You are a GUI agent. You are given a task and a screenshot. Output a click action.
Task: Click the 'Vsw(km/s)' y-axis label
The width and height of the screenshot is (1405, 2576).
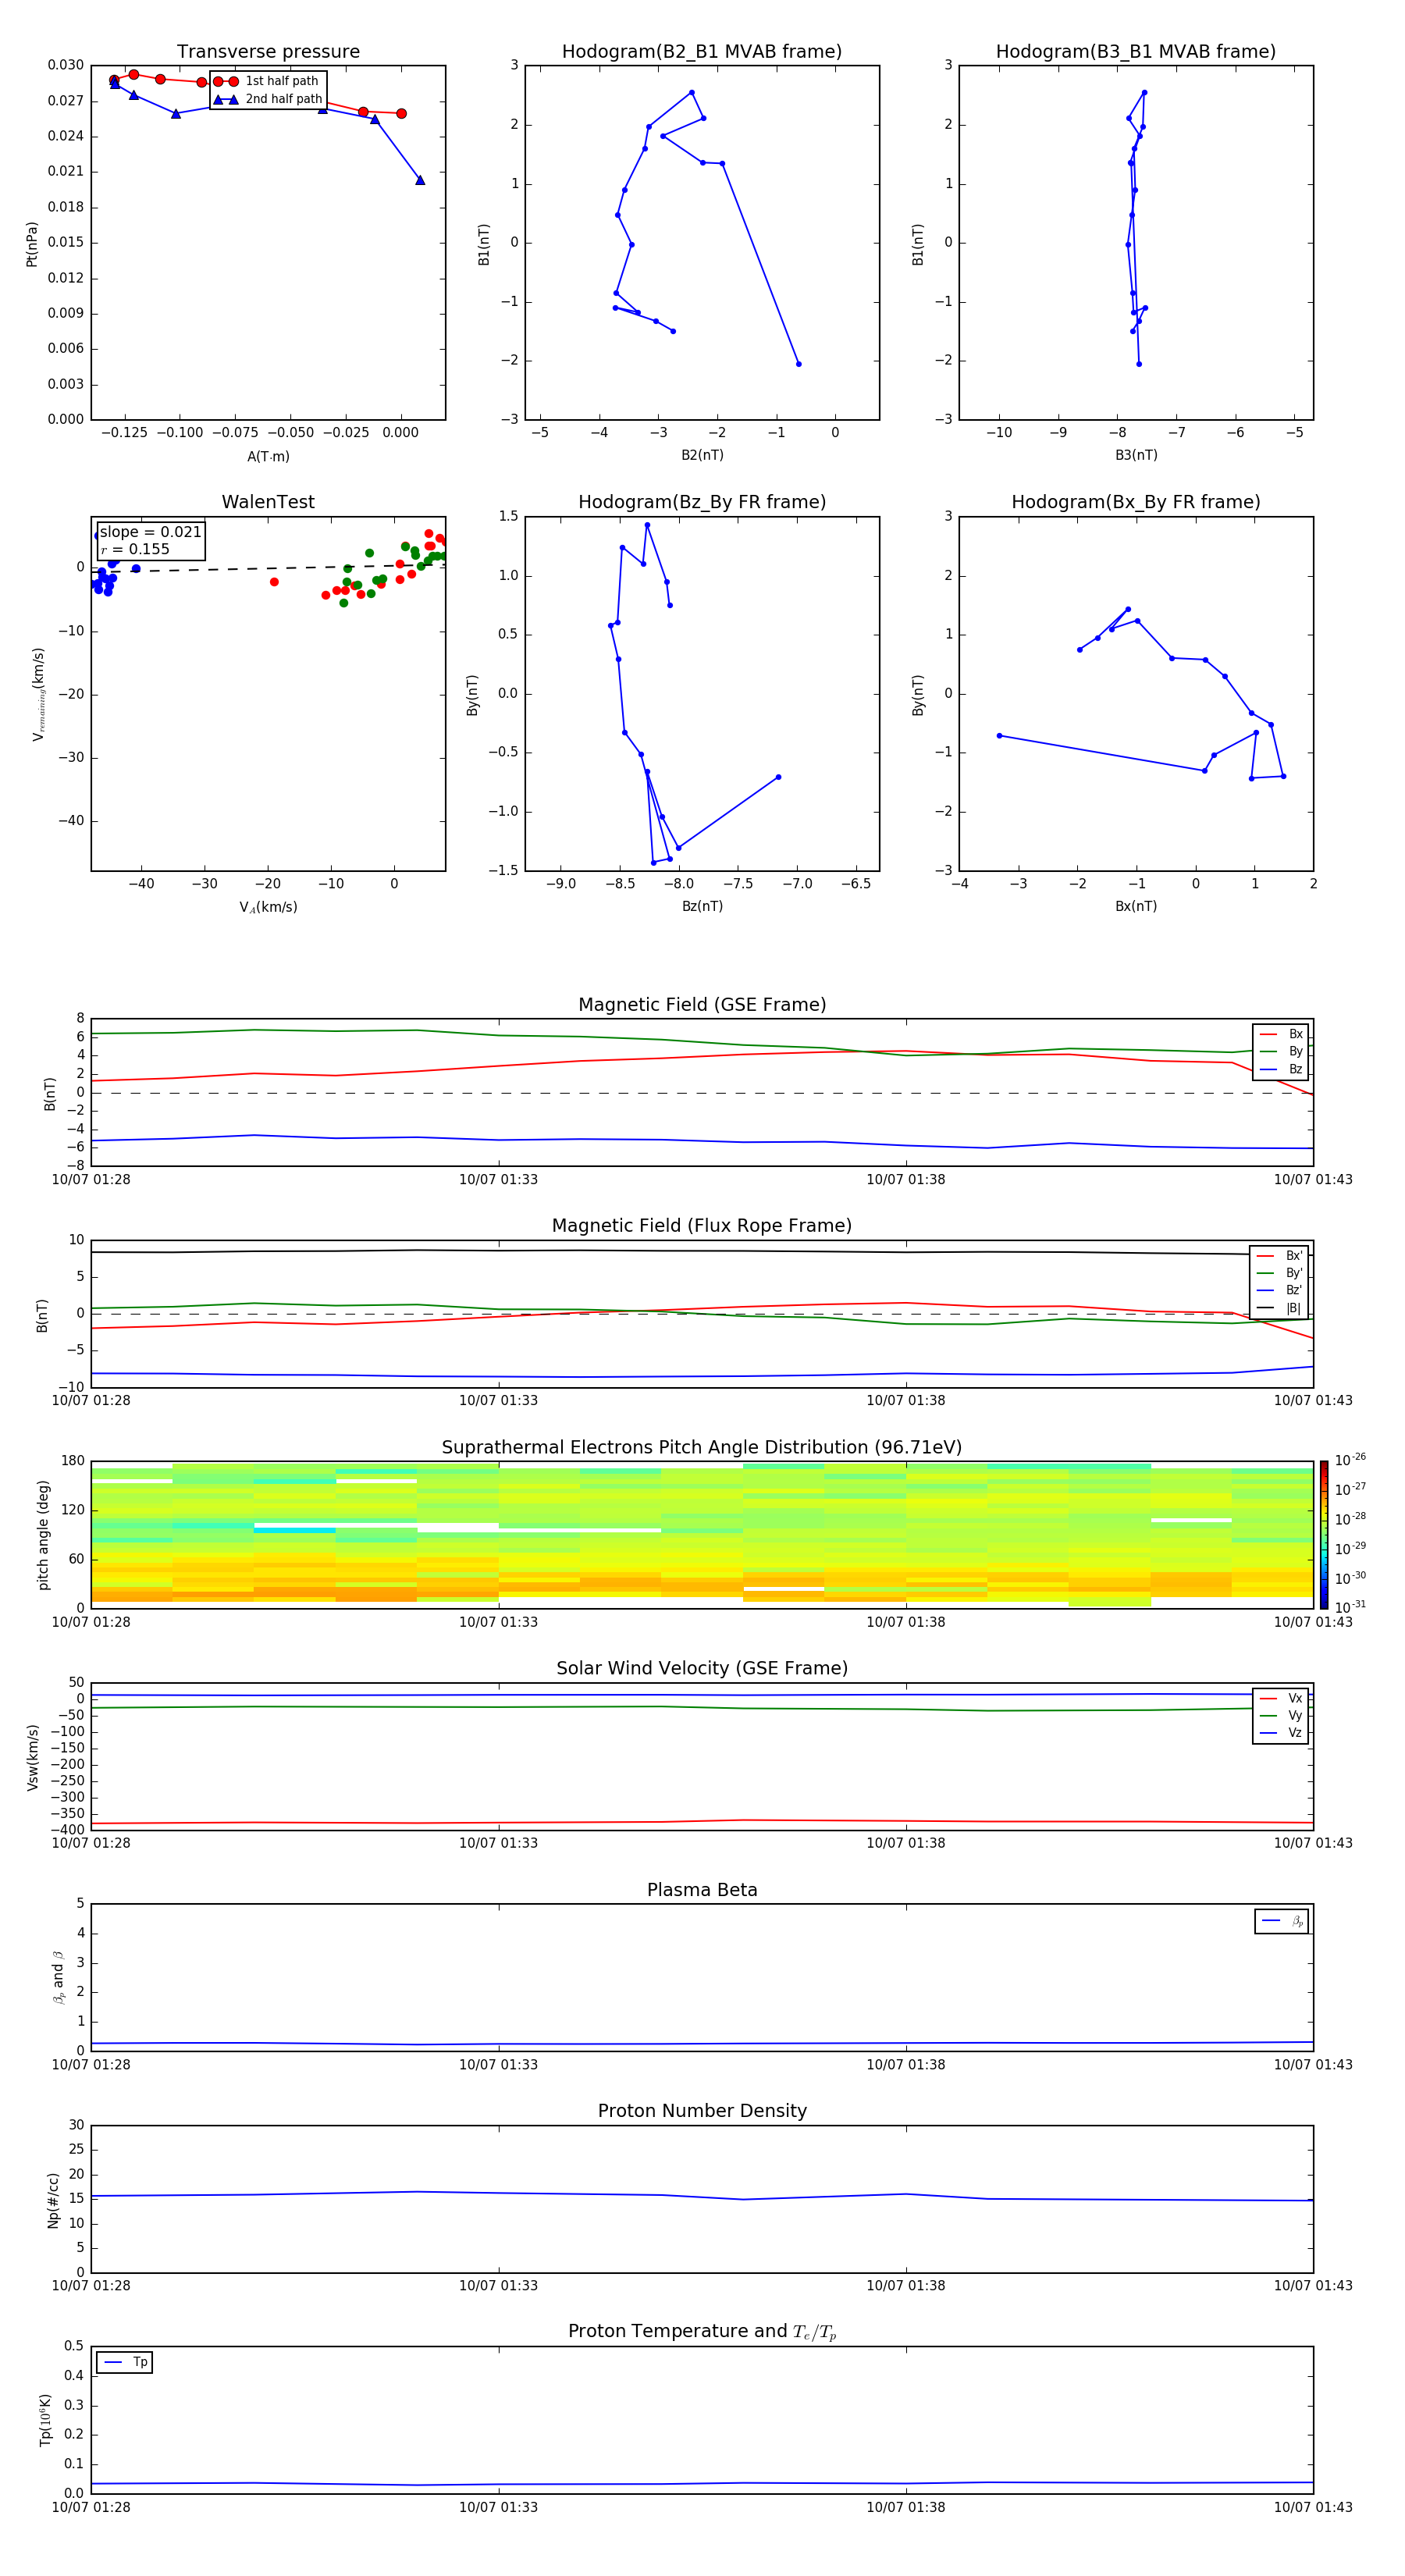coord(32,1757)
